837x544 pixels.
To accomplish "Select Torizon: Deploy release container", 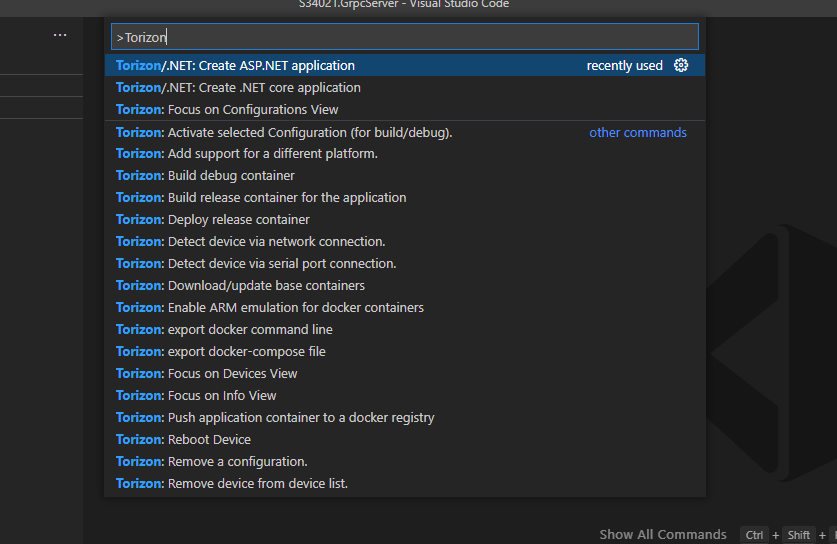I will pyautogui.click(x=405, y=219).
